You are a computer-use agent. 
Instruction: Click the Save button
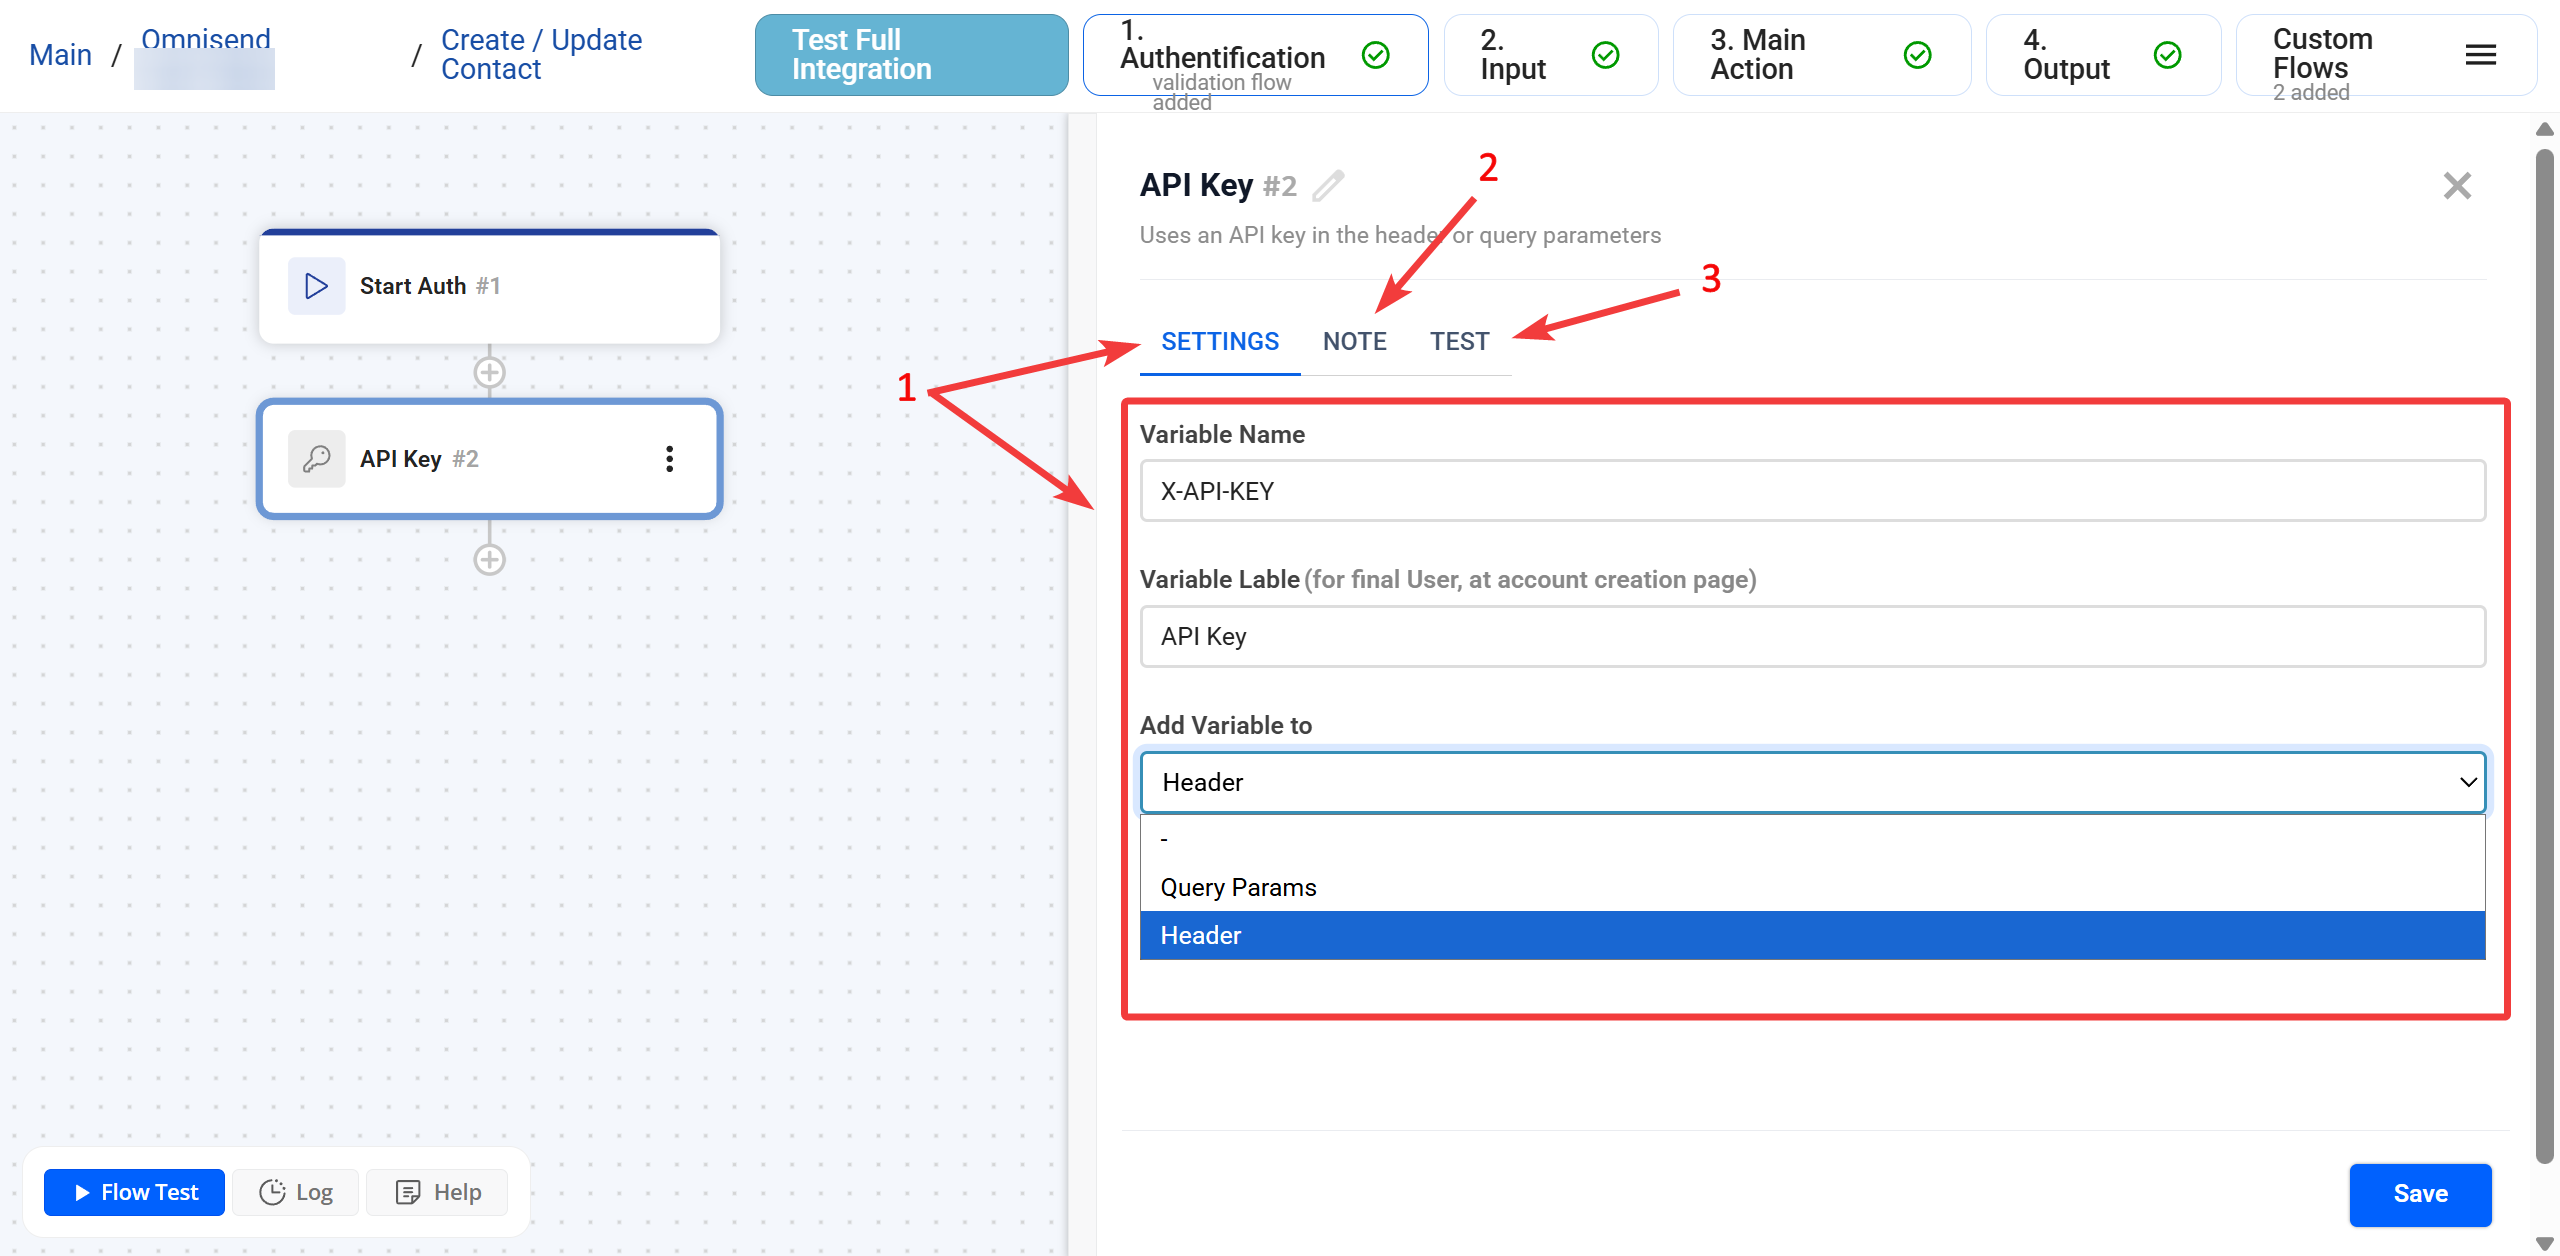pyautogui.click(x=2420, y=1194)
